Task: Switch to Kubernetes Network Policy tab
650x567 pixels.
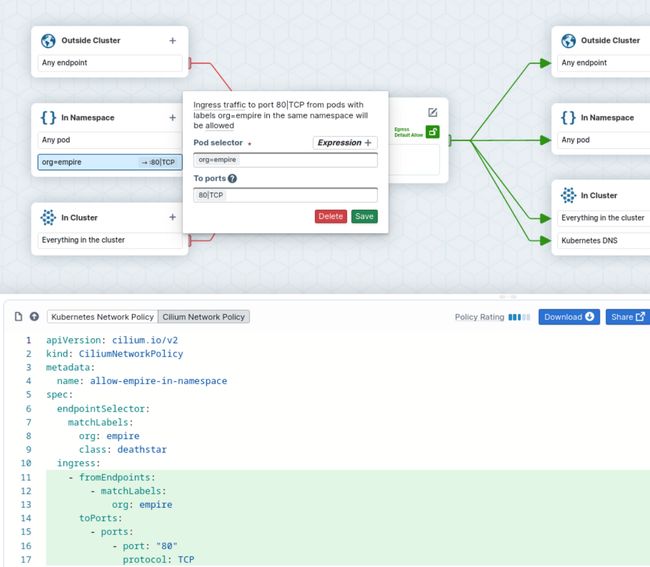Action: pos(102,317)
